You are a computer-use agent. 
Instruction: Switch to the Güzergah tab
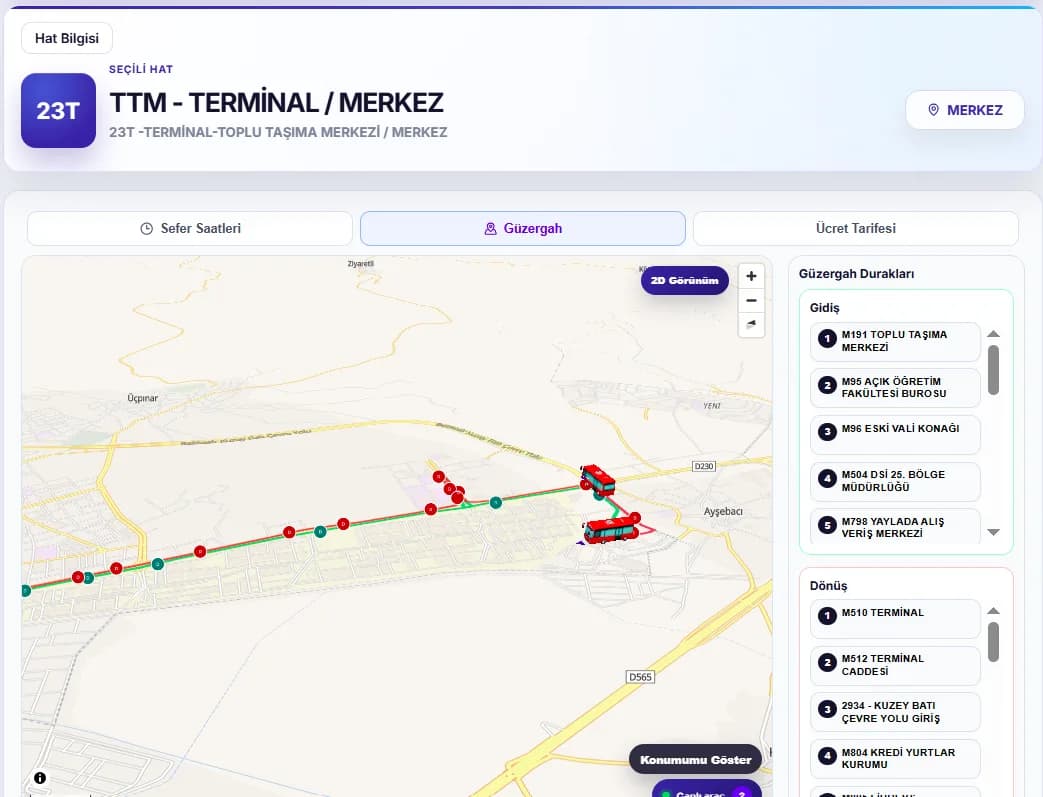tap(523, 228)
